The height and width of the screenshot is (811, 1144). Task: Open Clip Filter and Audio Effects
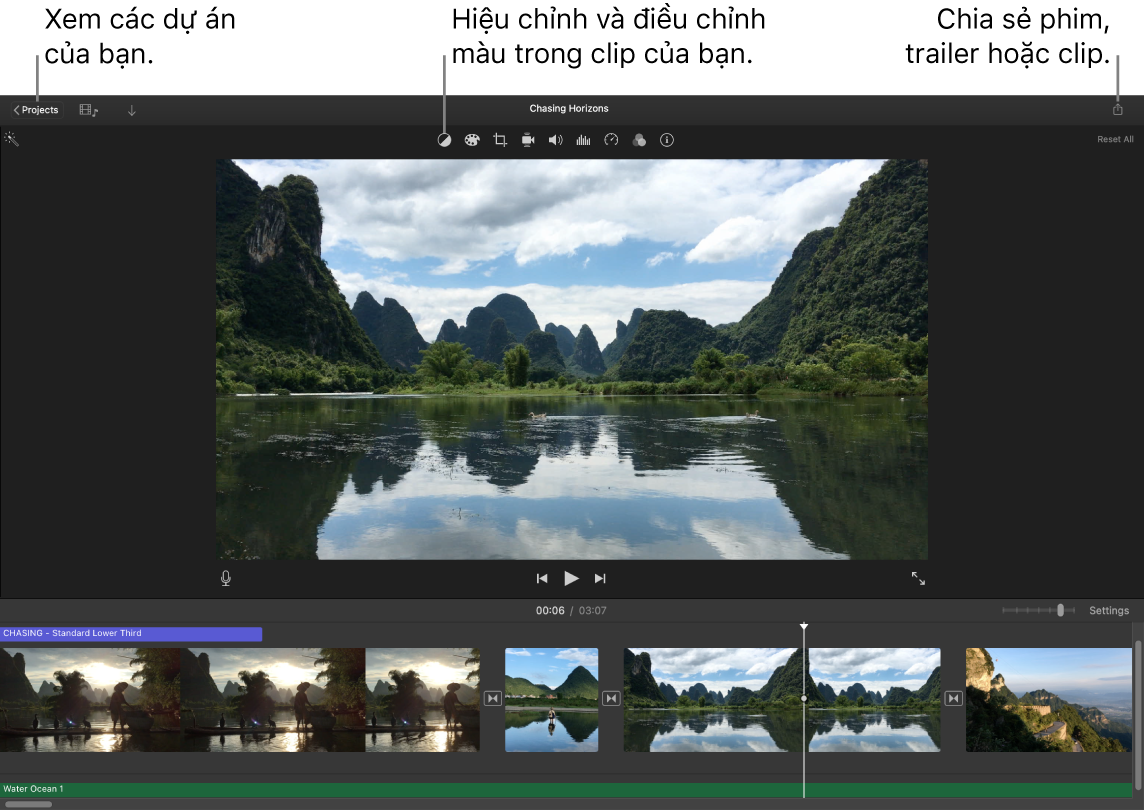pos(639,140)
